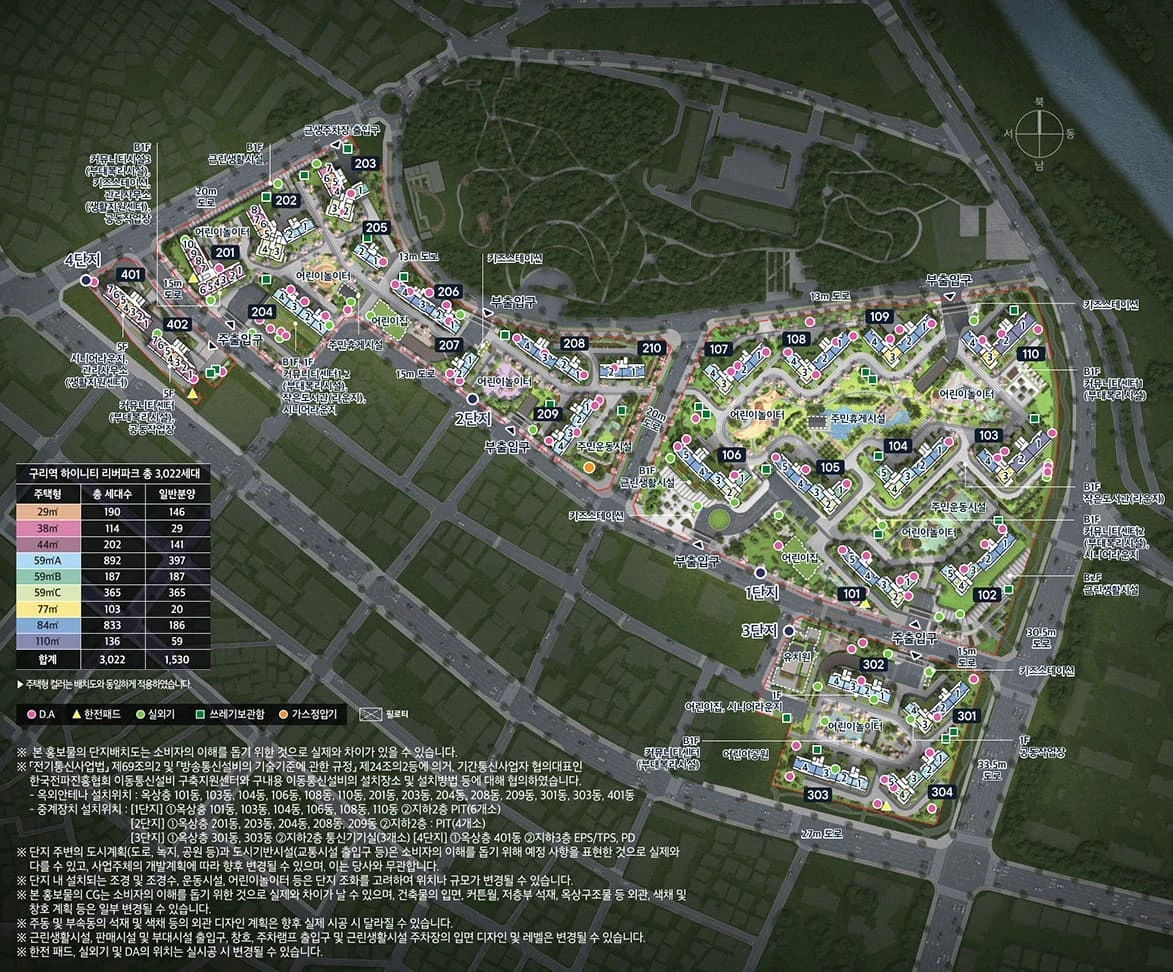Viewport: 1173px width, 972px height.
Task: Select building label 303
Action: 818,795
